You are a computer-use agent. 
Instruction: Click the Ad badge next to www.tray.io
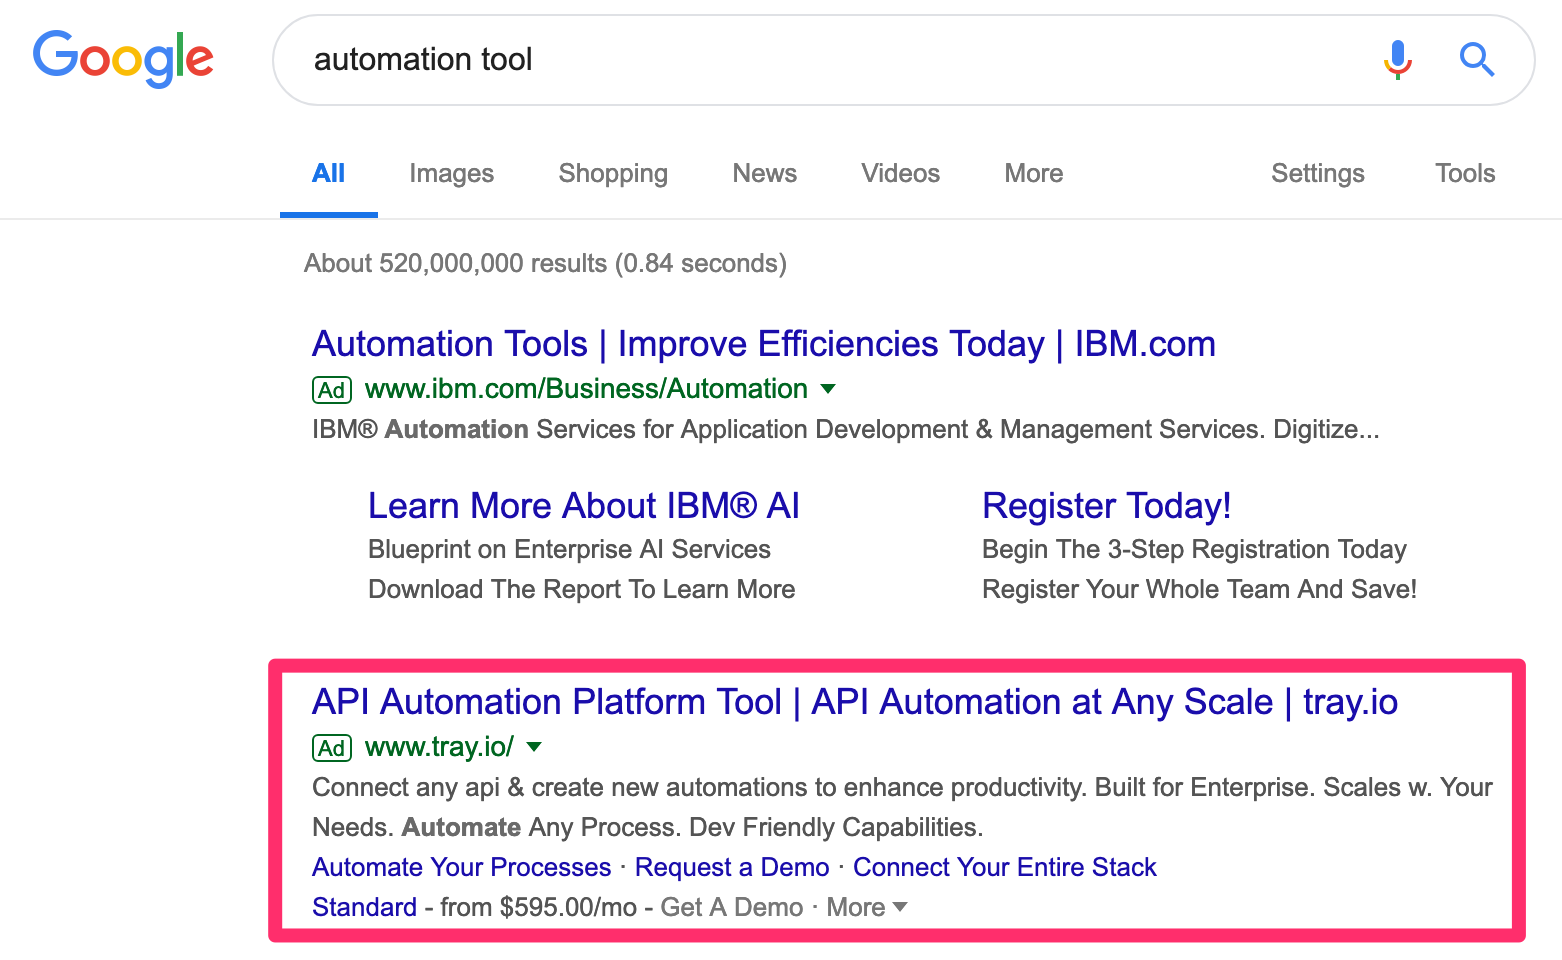[332, 748]
